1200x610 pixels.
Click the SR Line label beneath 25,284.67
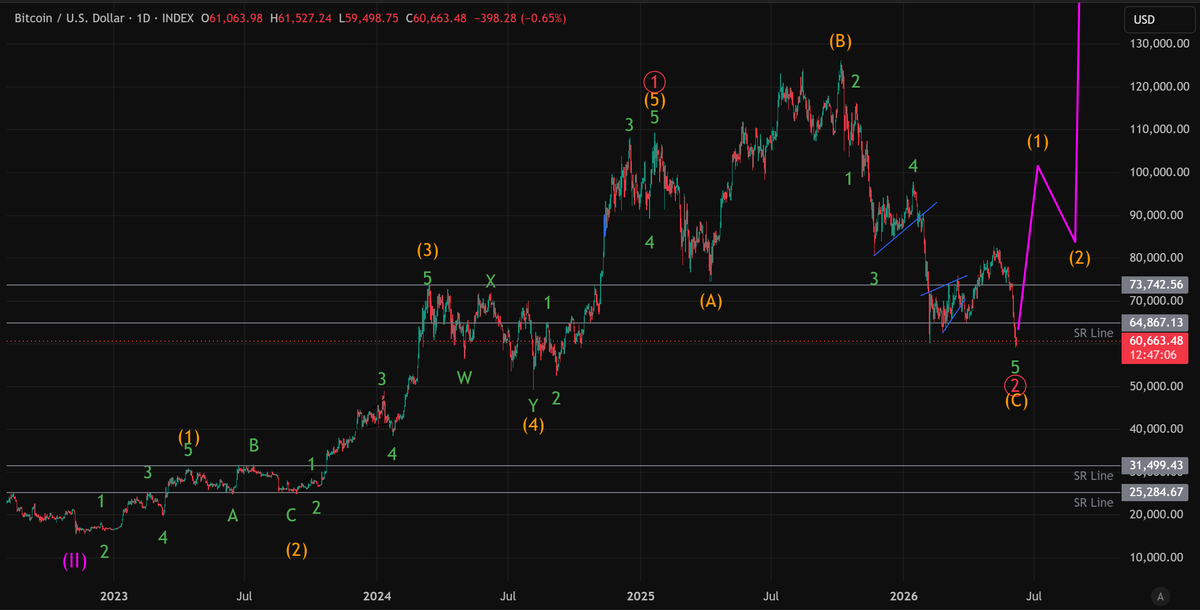pyautogui.click(x=1093, y=502)
